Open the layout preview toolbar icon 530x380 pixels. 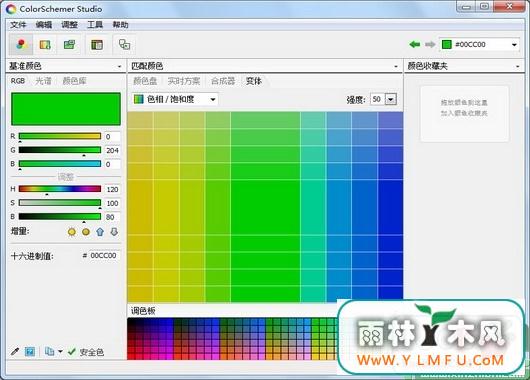click(x=97, y=45)
